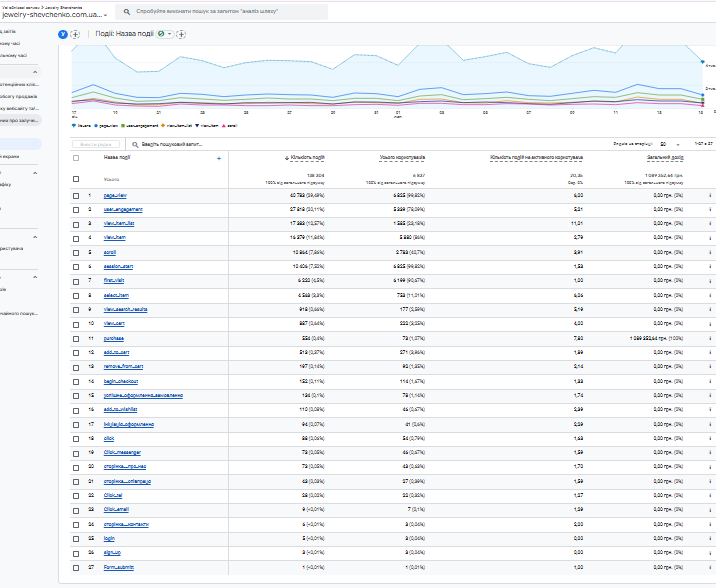Open the login event link

(109, 539)
